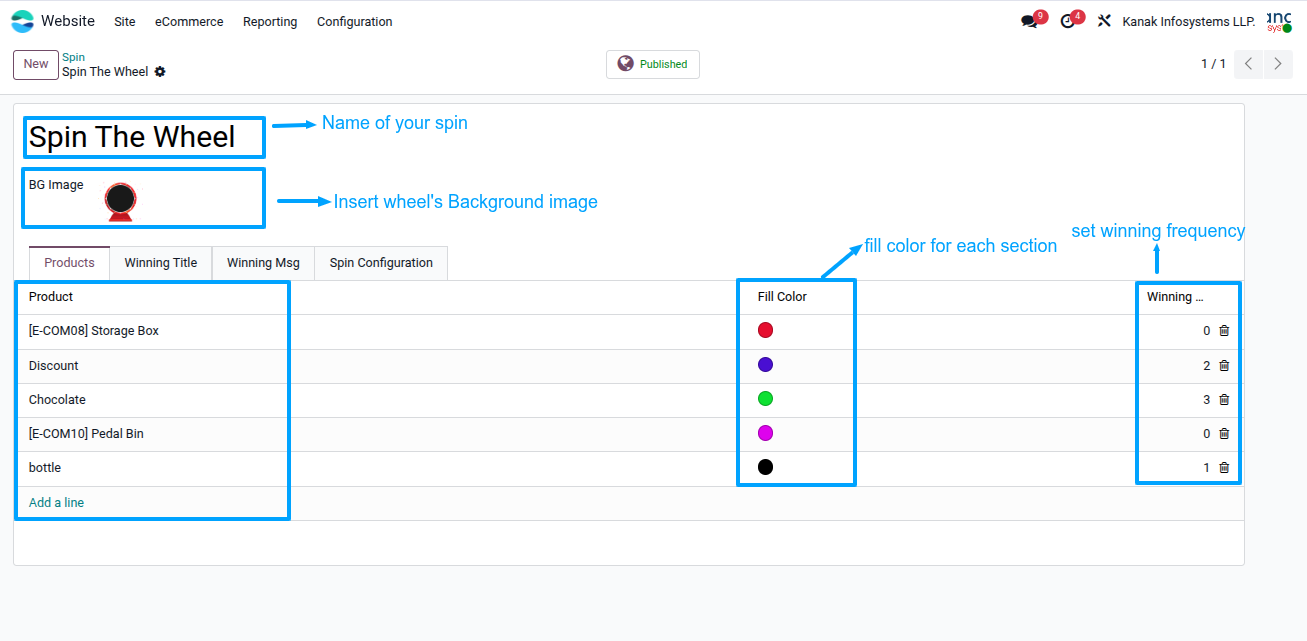Click the Spin The Wheel name field

(x=145, y=137)
